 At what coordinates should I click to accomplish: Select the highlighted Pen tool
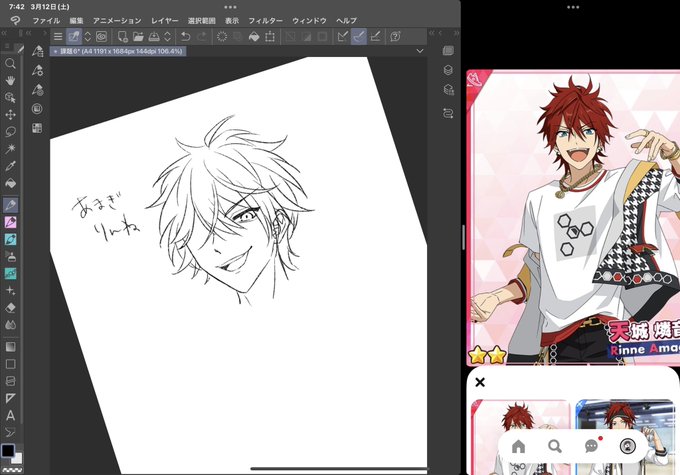[x=10, y=204]
